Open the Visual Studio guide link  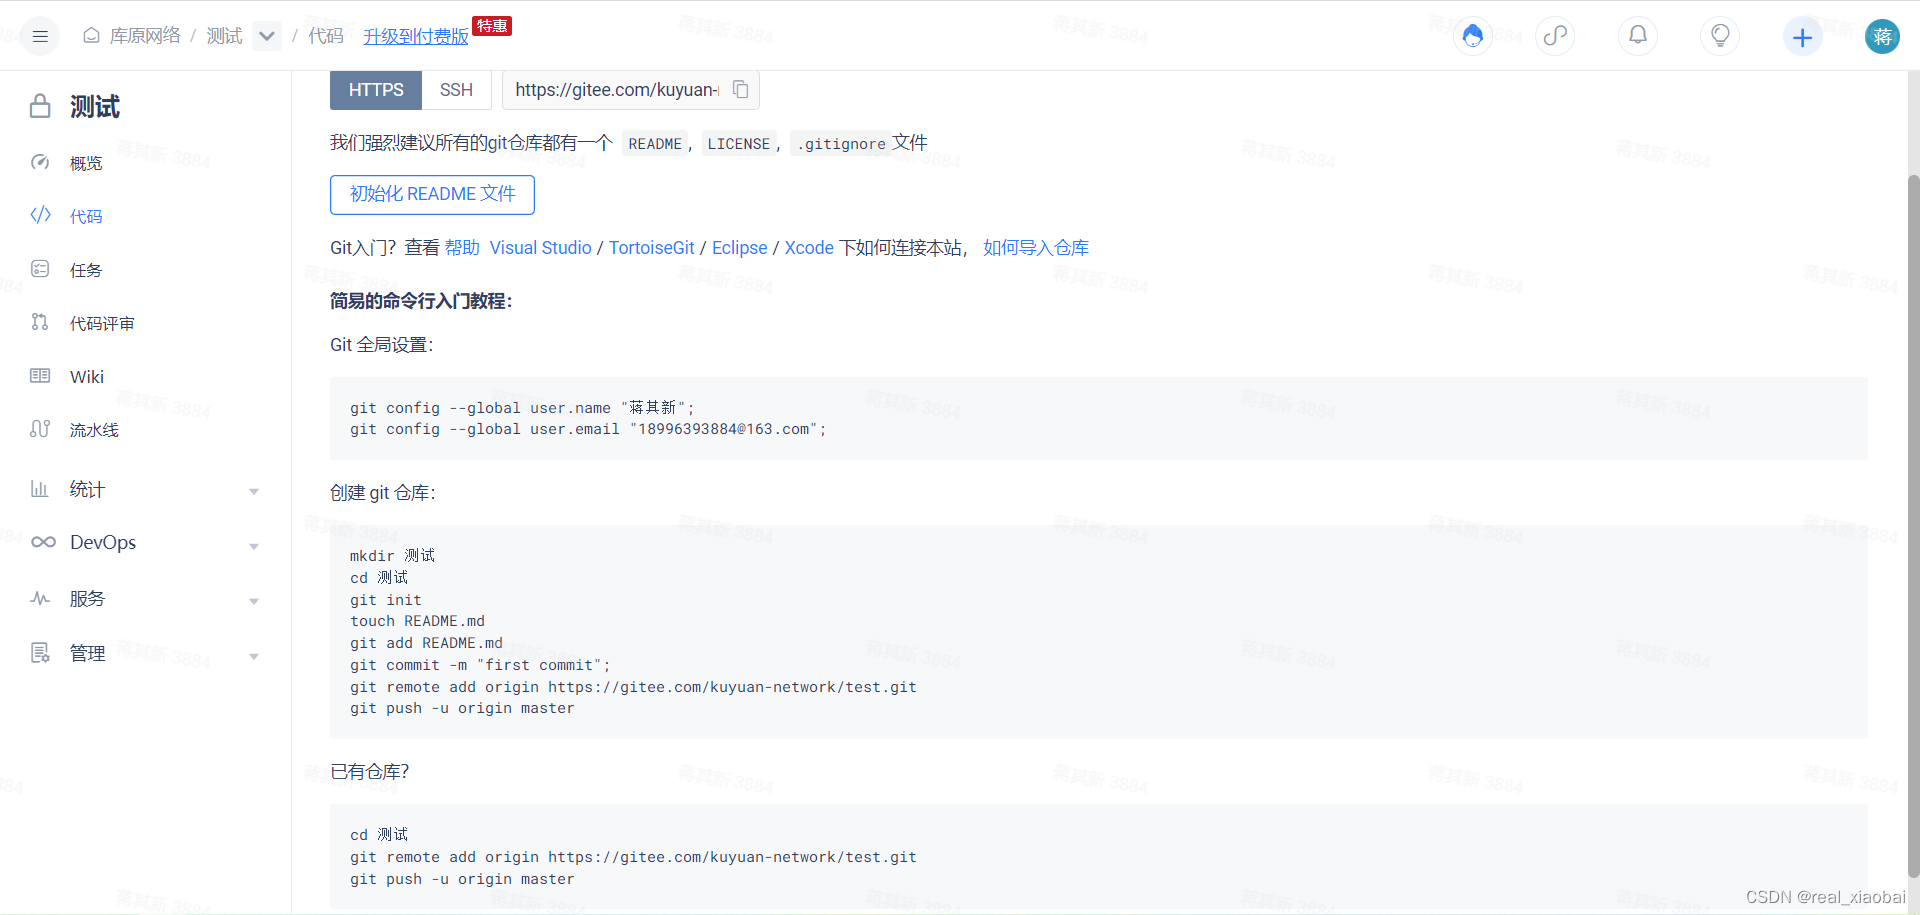pos(540,247)
